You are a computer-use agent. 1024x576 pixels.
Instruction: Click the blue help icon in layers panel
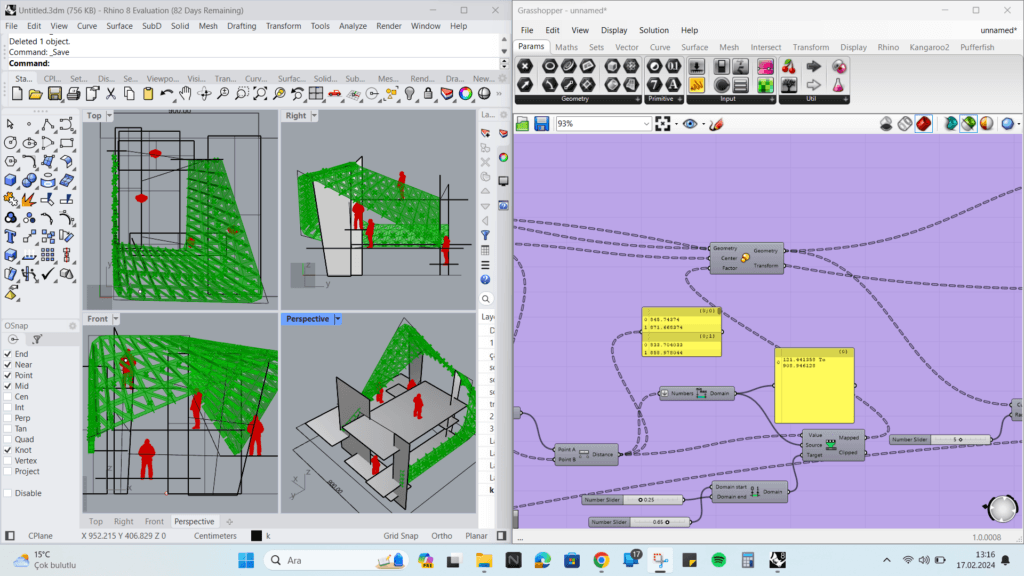[x=485, y=280]
